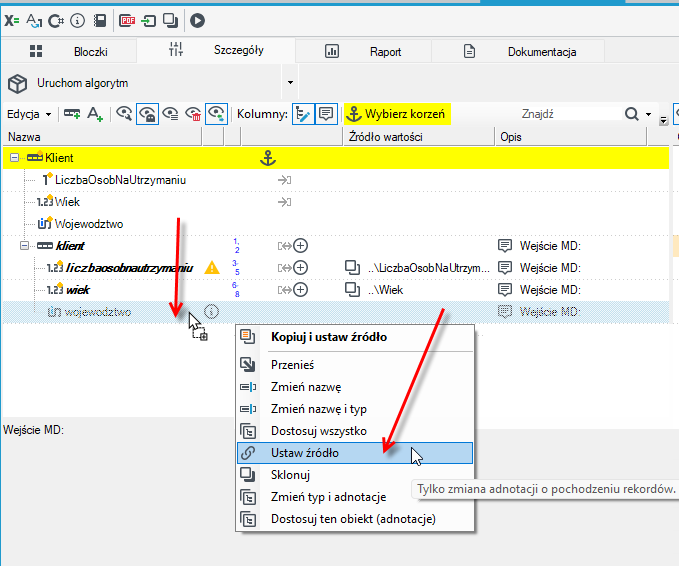This screenshot has width=679, height=566.
Task: Click the plus circle icon in liczbaosobnautrzymaniu row
Action: tap(301, 268)
